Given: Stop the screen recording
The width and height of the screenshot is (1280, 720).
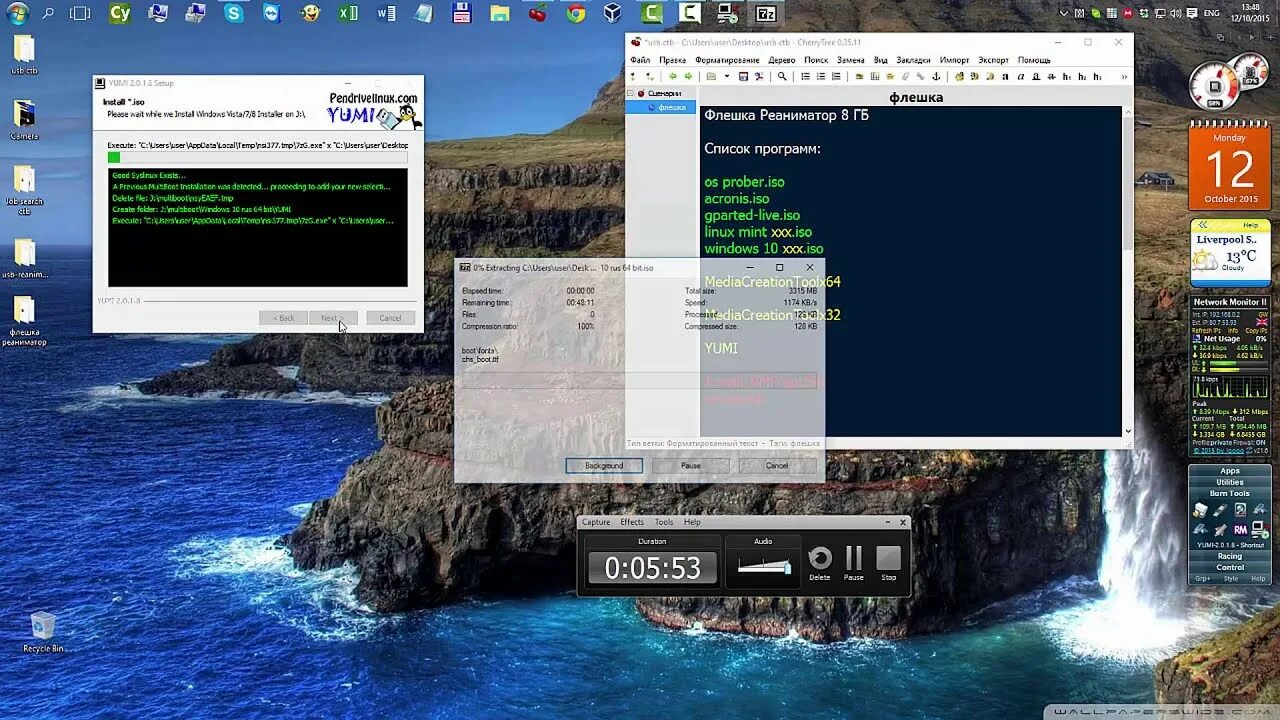Looking at the screenshot, I should point(888,562).
